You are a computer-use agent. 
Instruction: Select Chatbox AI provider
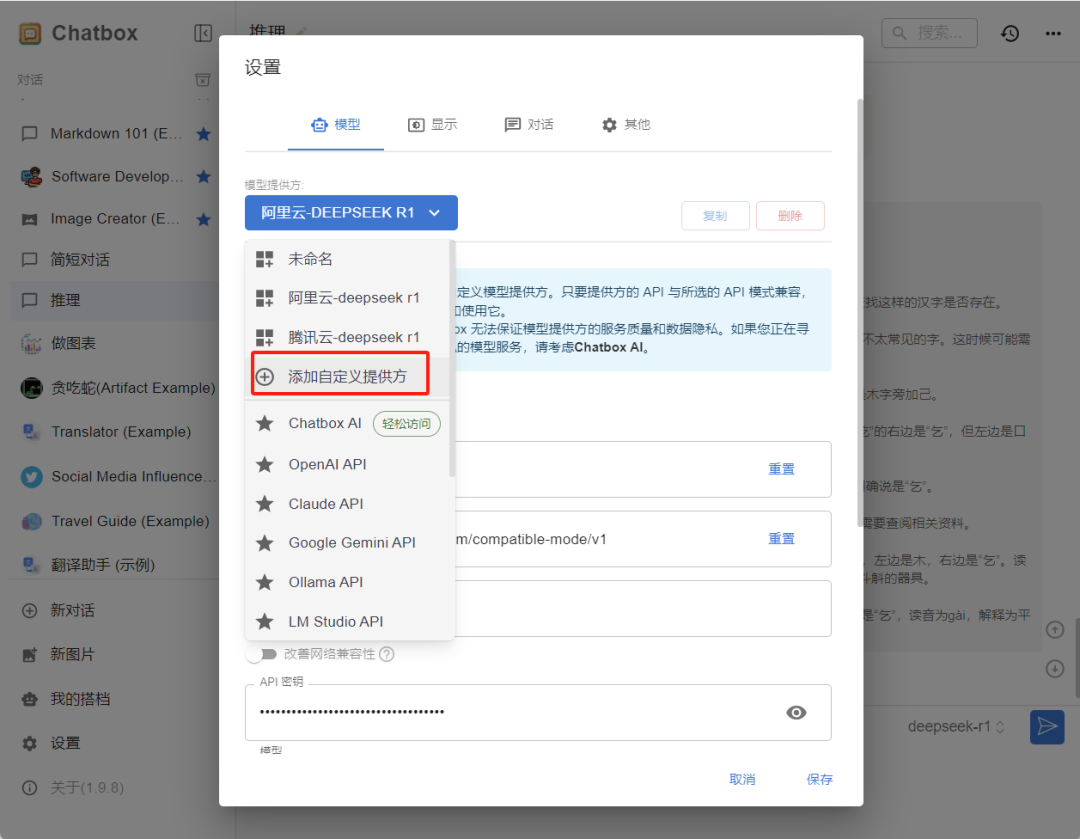click(347, 423)
